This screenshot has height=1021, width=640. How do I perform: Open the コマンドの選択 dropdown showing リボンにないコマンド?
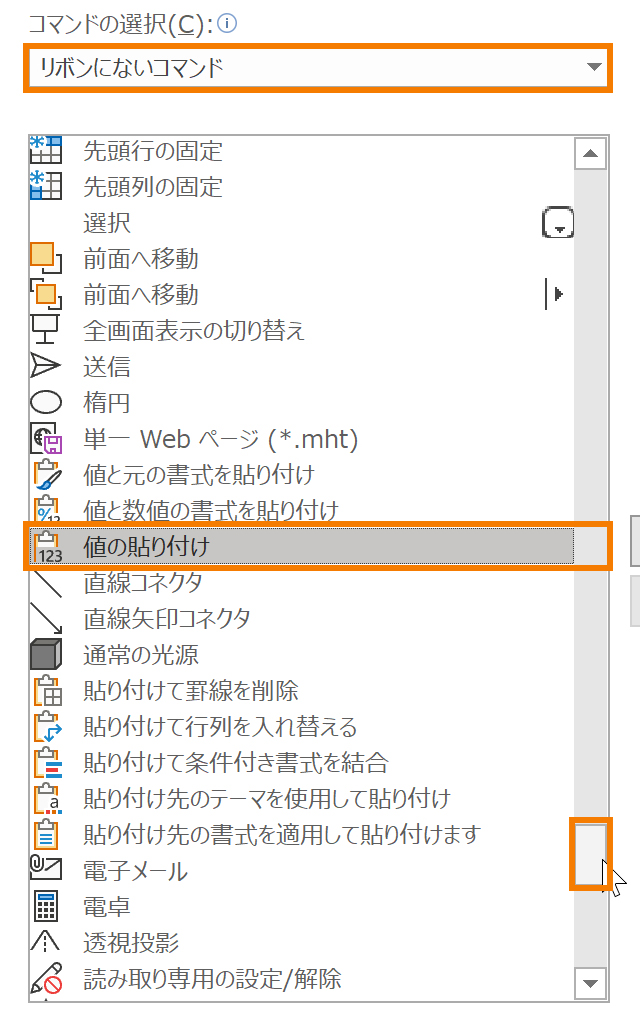318,68
